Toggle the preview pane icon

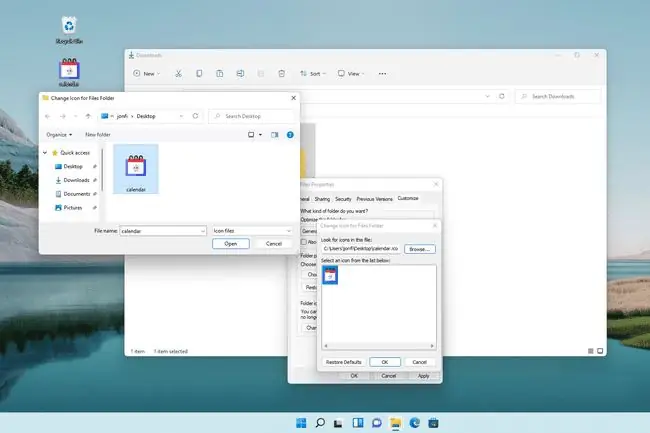point(274,135)
